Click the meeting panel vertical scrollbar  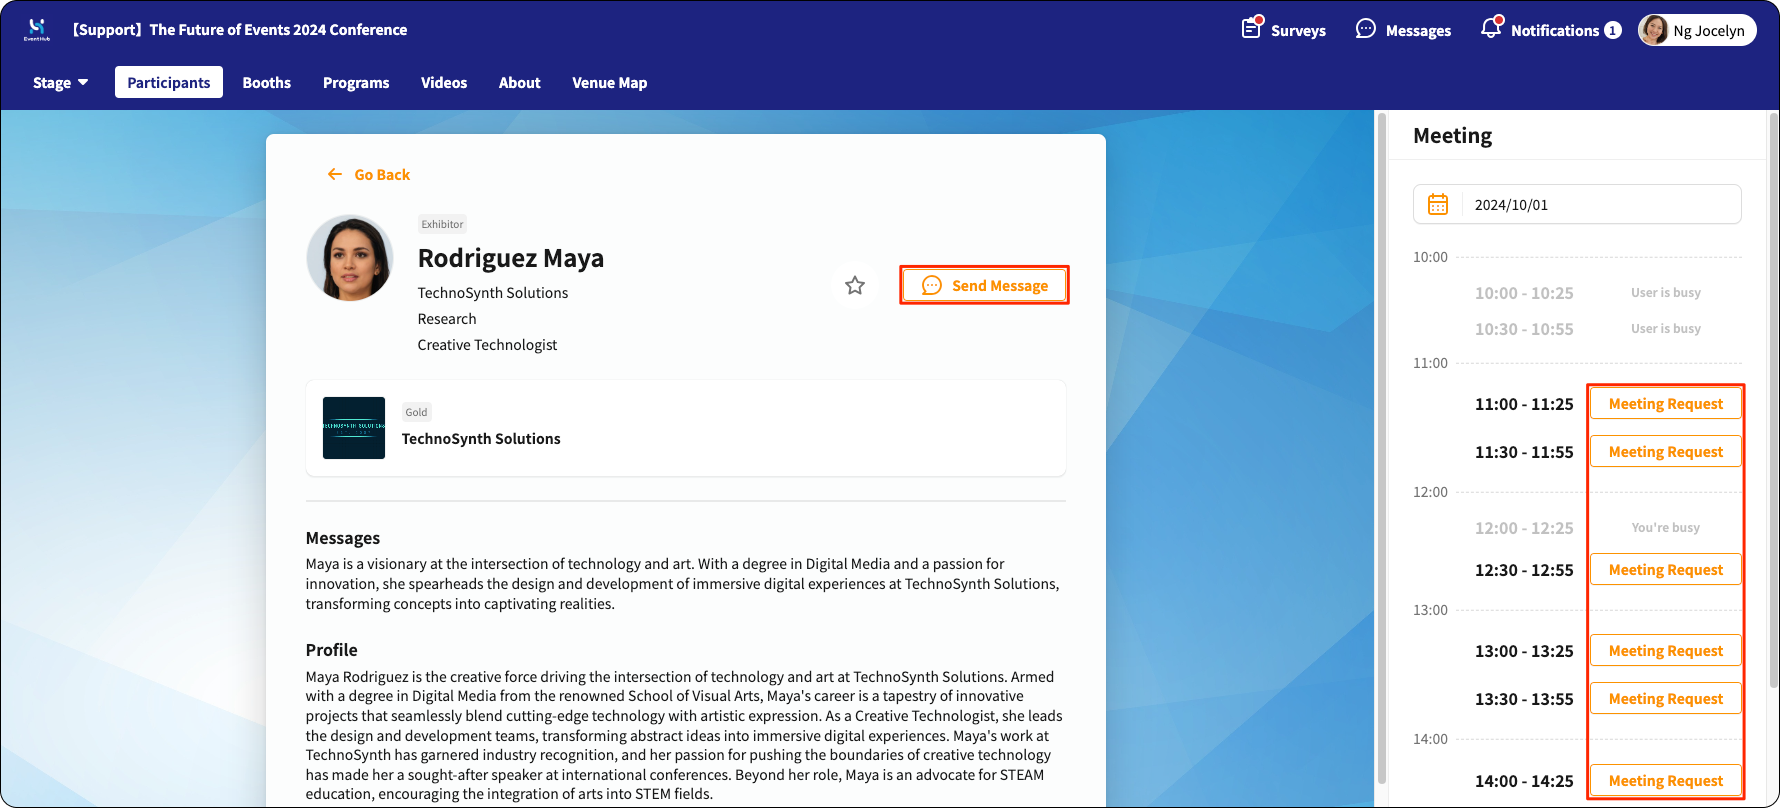pyautogui.click(x=1773, y=400)
